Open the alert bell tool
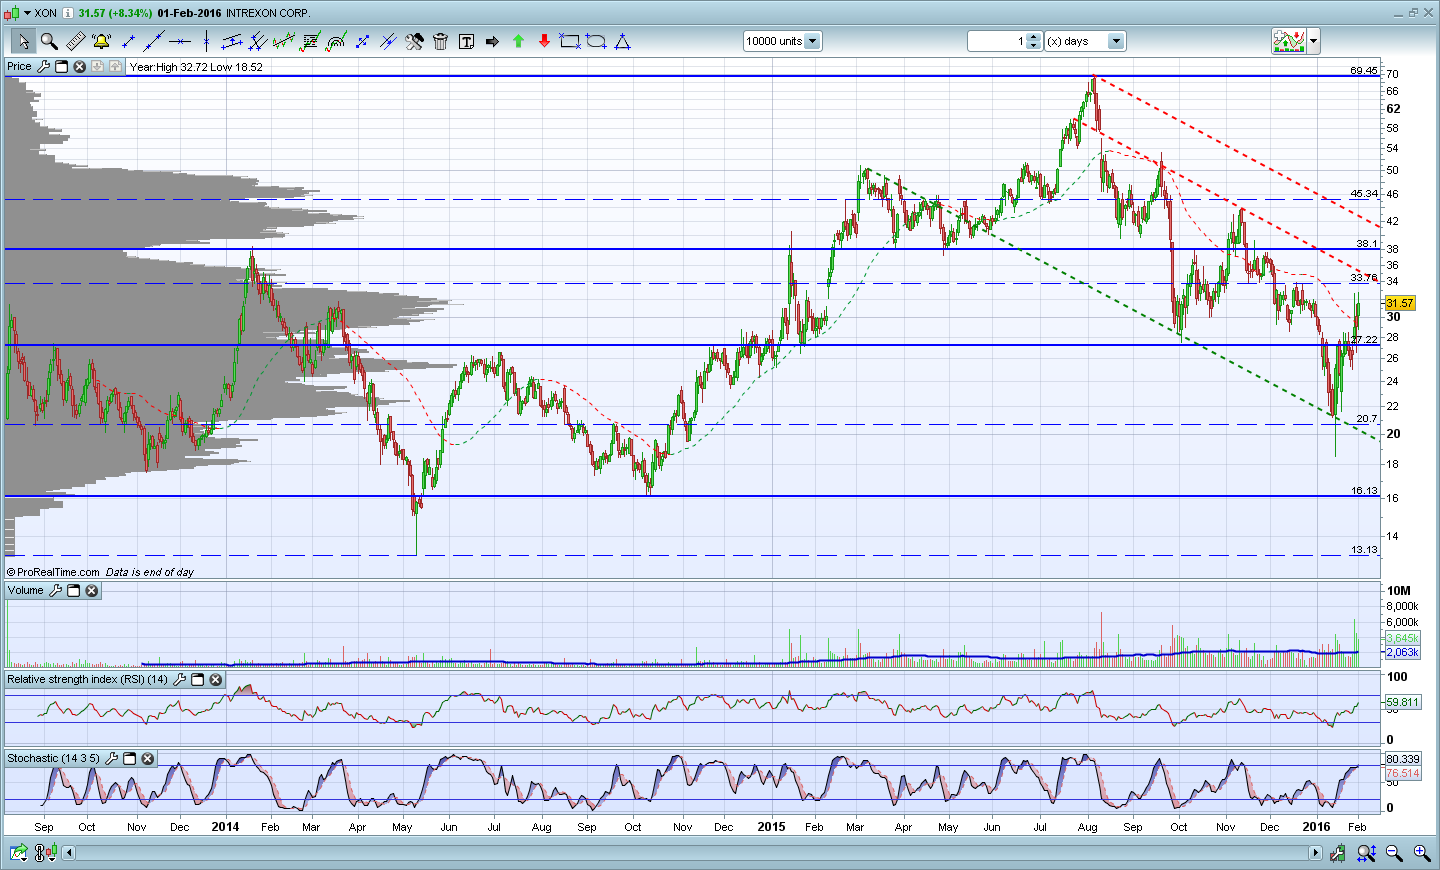 (x=101, y=41)
